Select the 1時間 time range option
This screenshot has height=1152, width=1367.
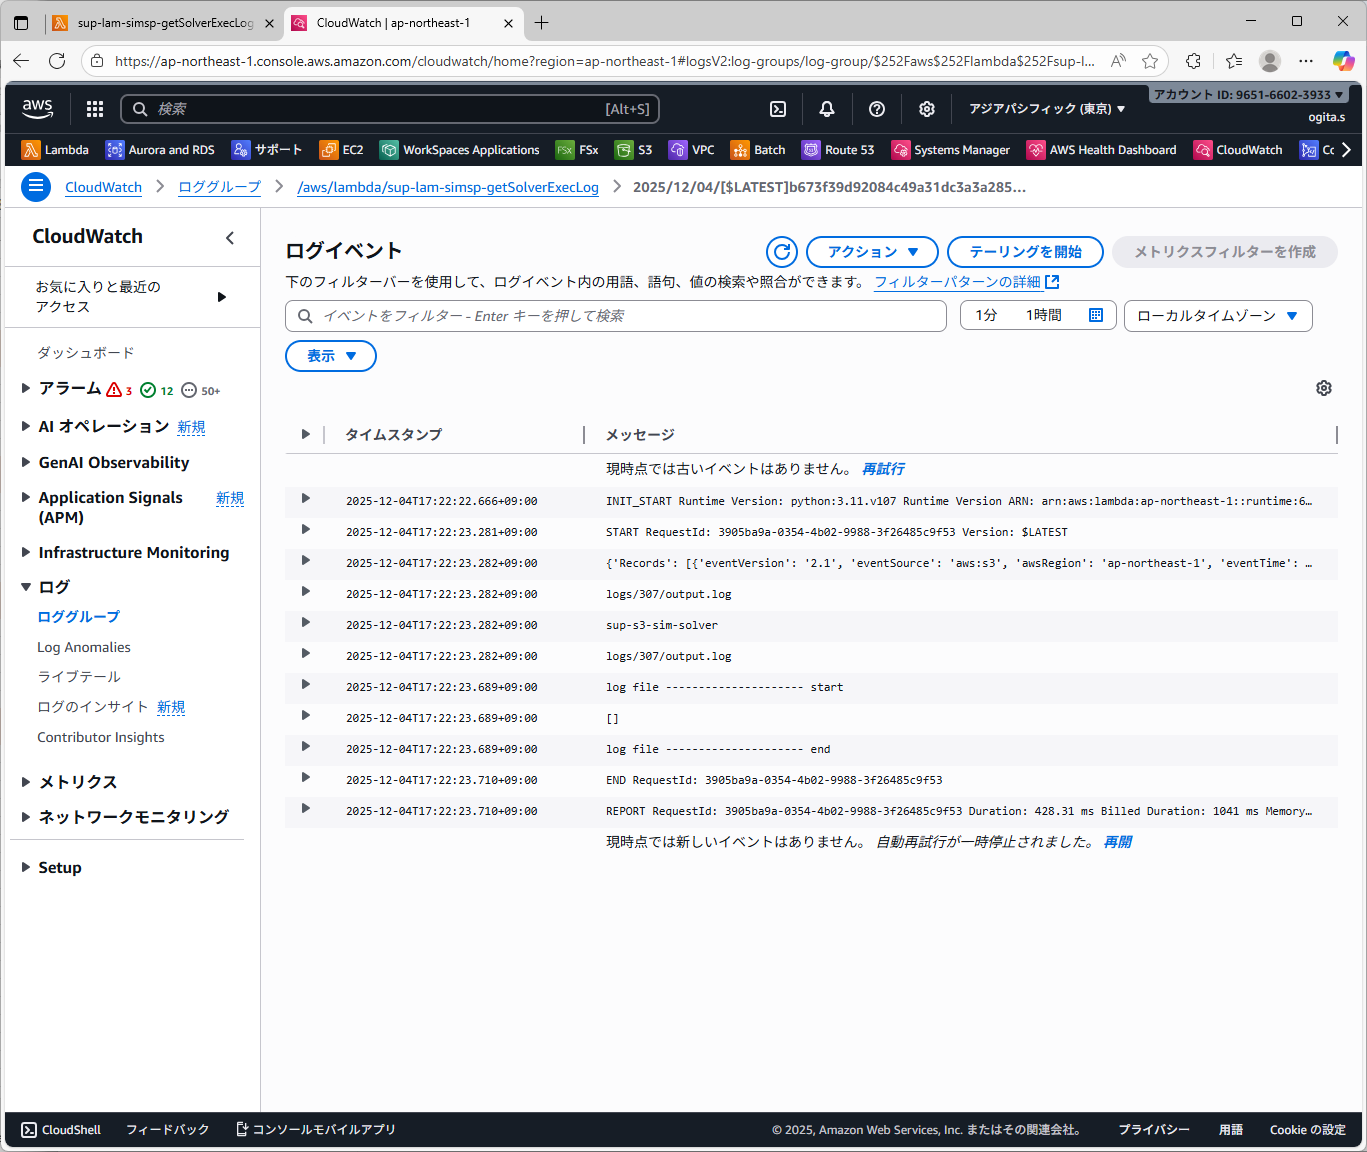[x=1043, y=315]
